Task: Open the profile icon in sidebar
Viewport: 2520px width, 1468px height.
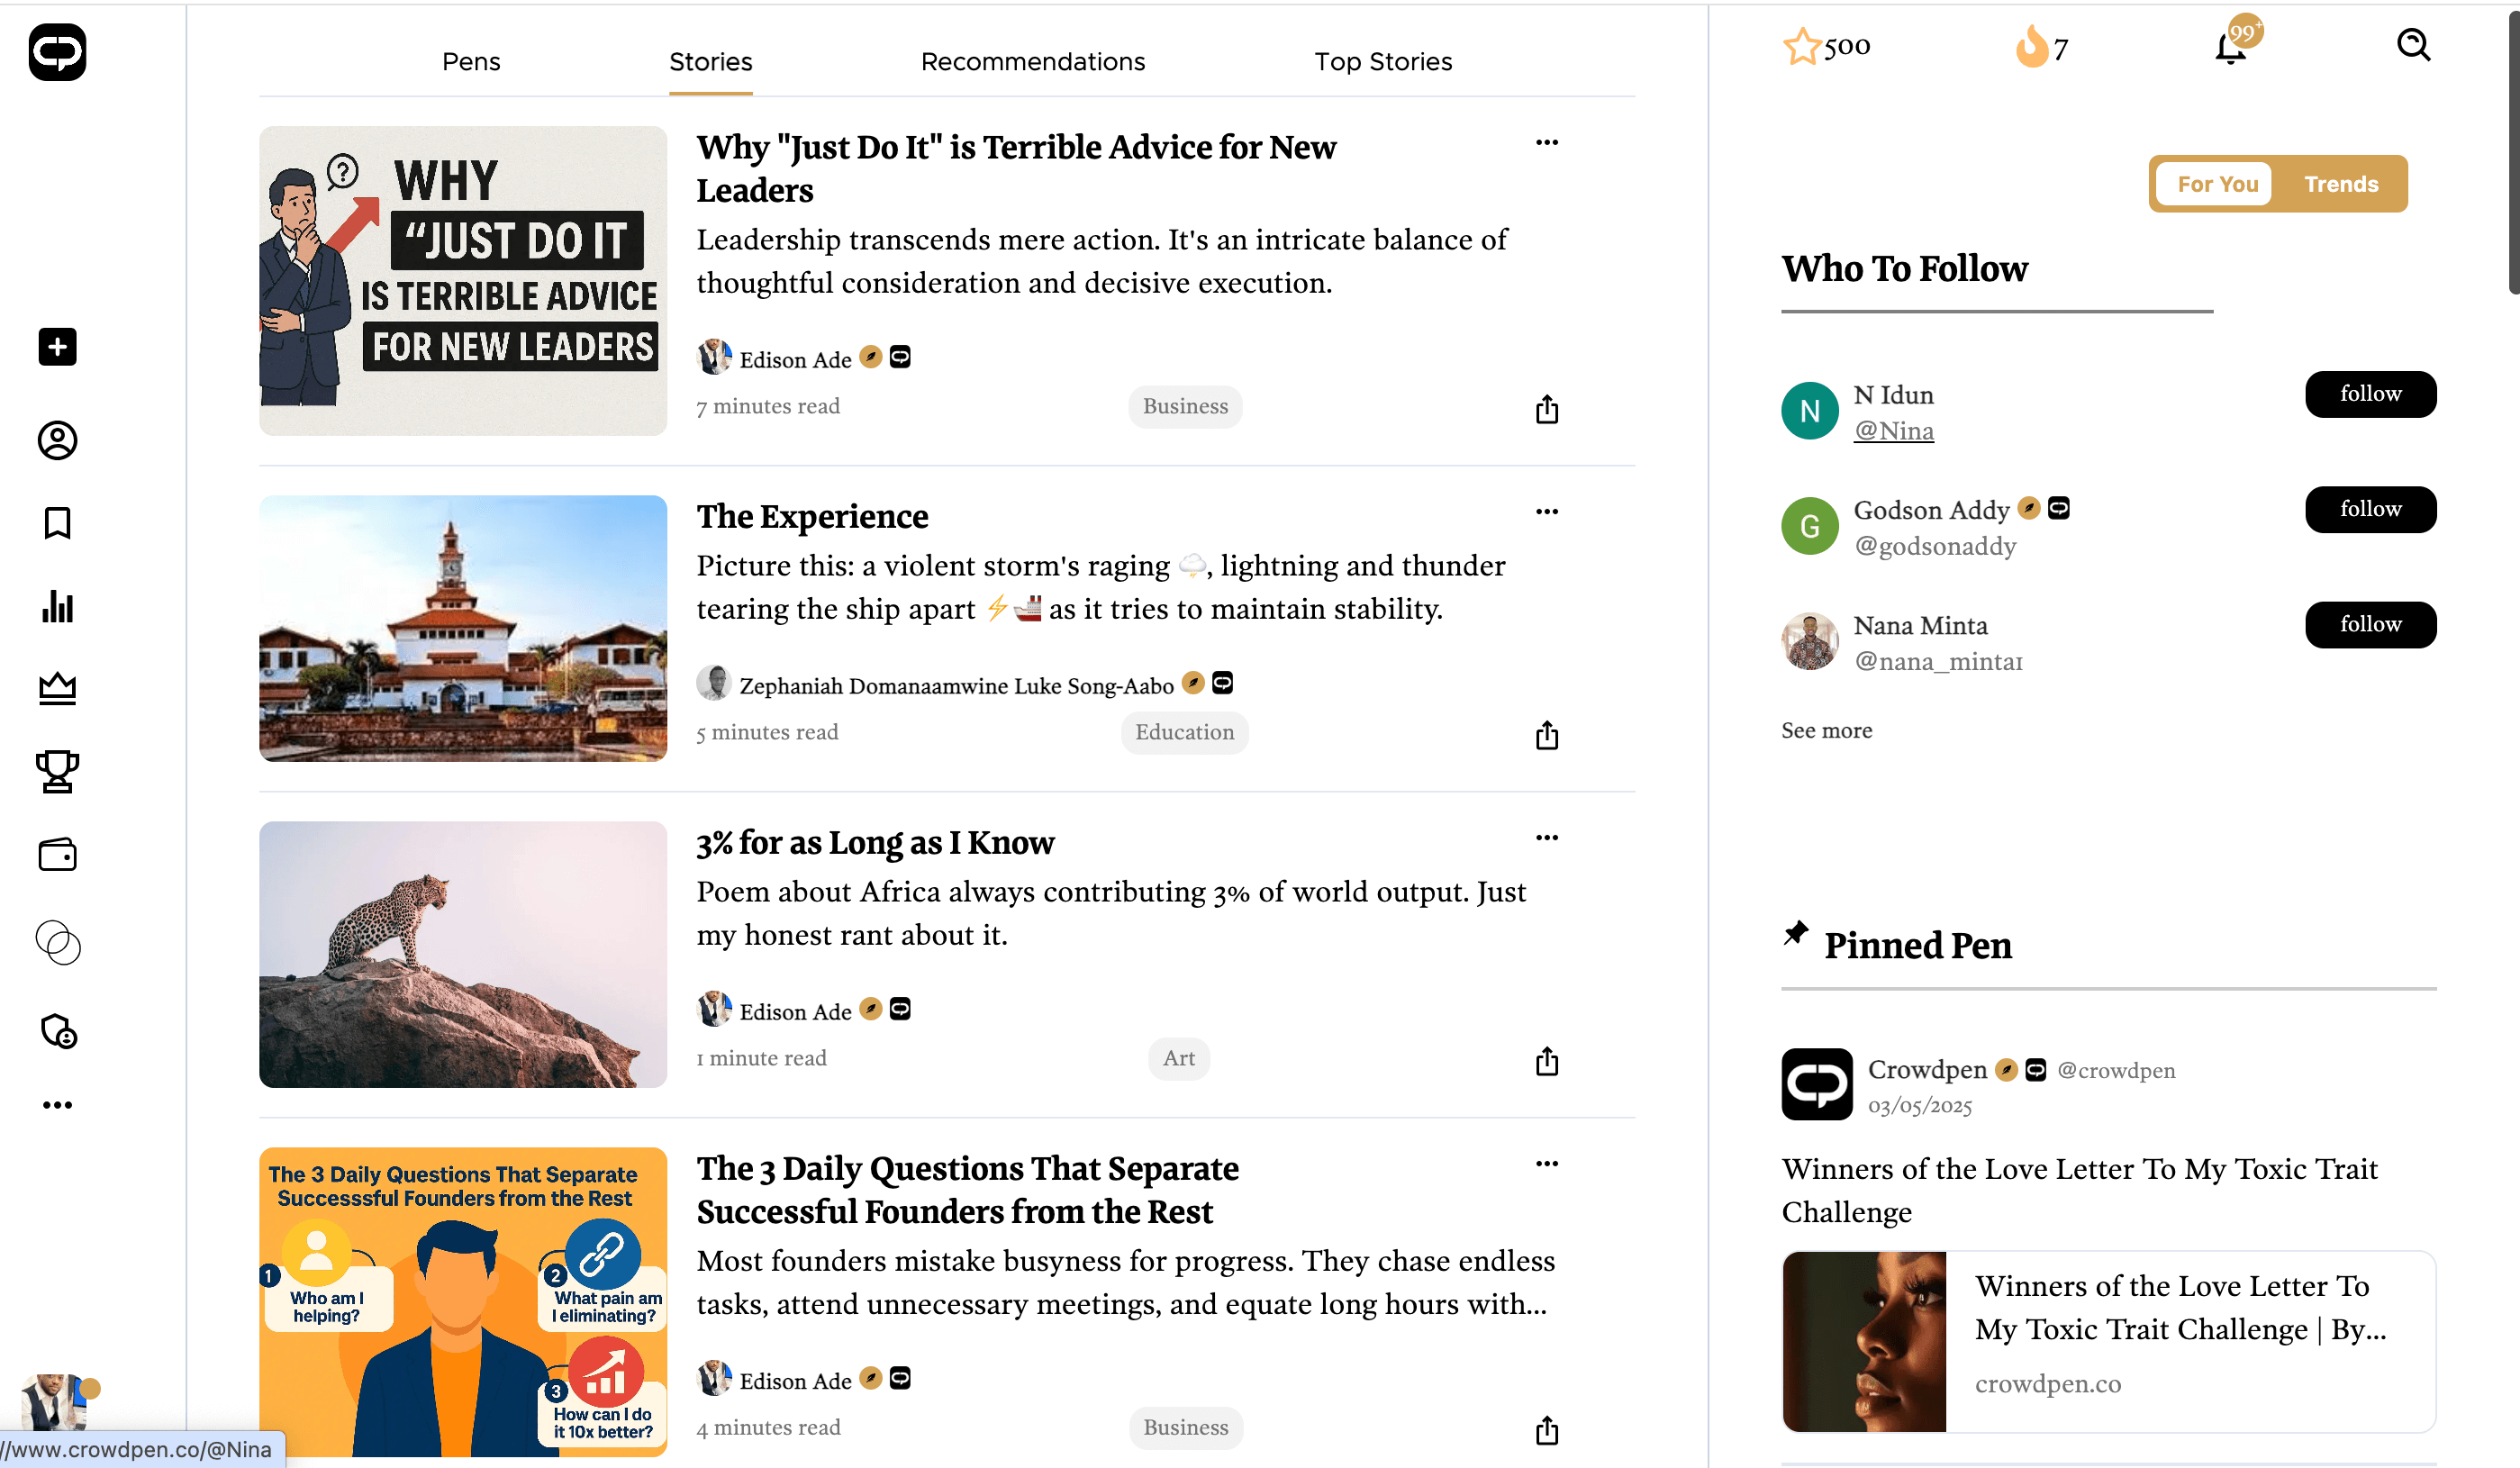Action: point(57,441)
